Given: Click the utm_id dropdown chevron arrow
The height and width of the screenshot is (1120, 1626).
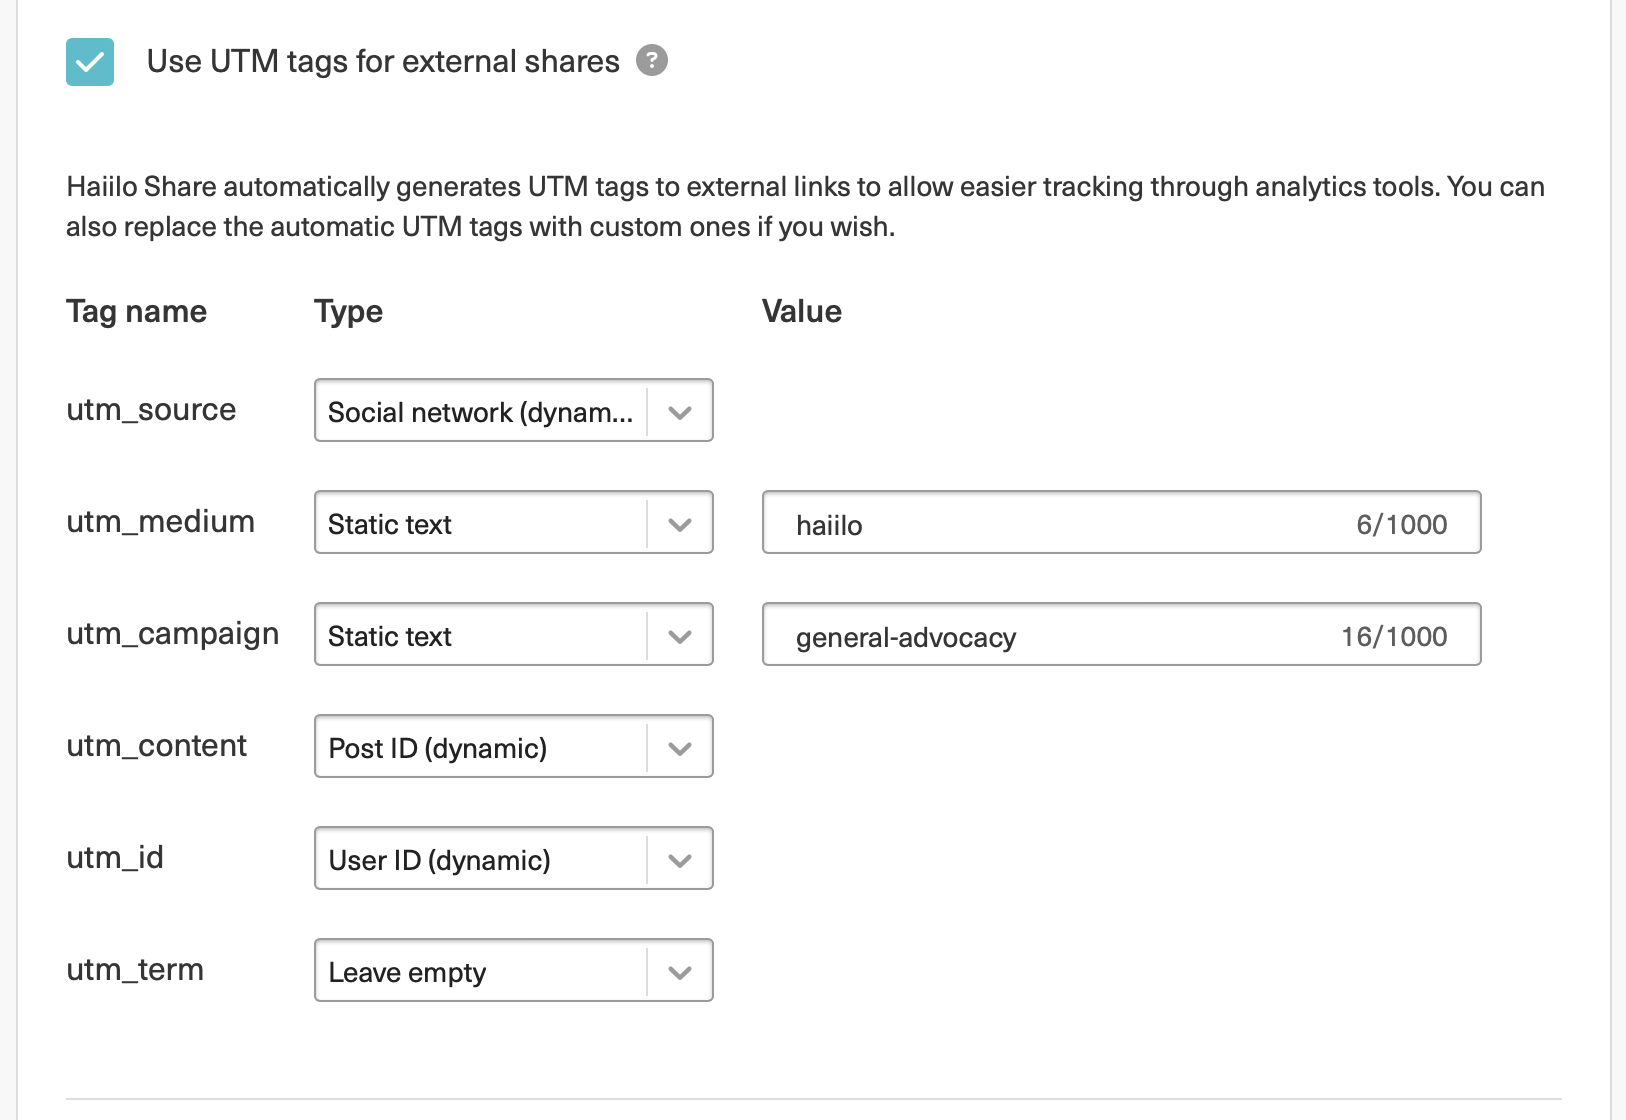Looking at the screenshot, I should [x=680, y=859].
